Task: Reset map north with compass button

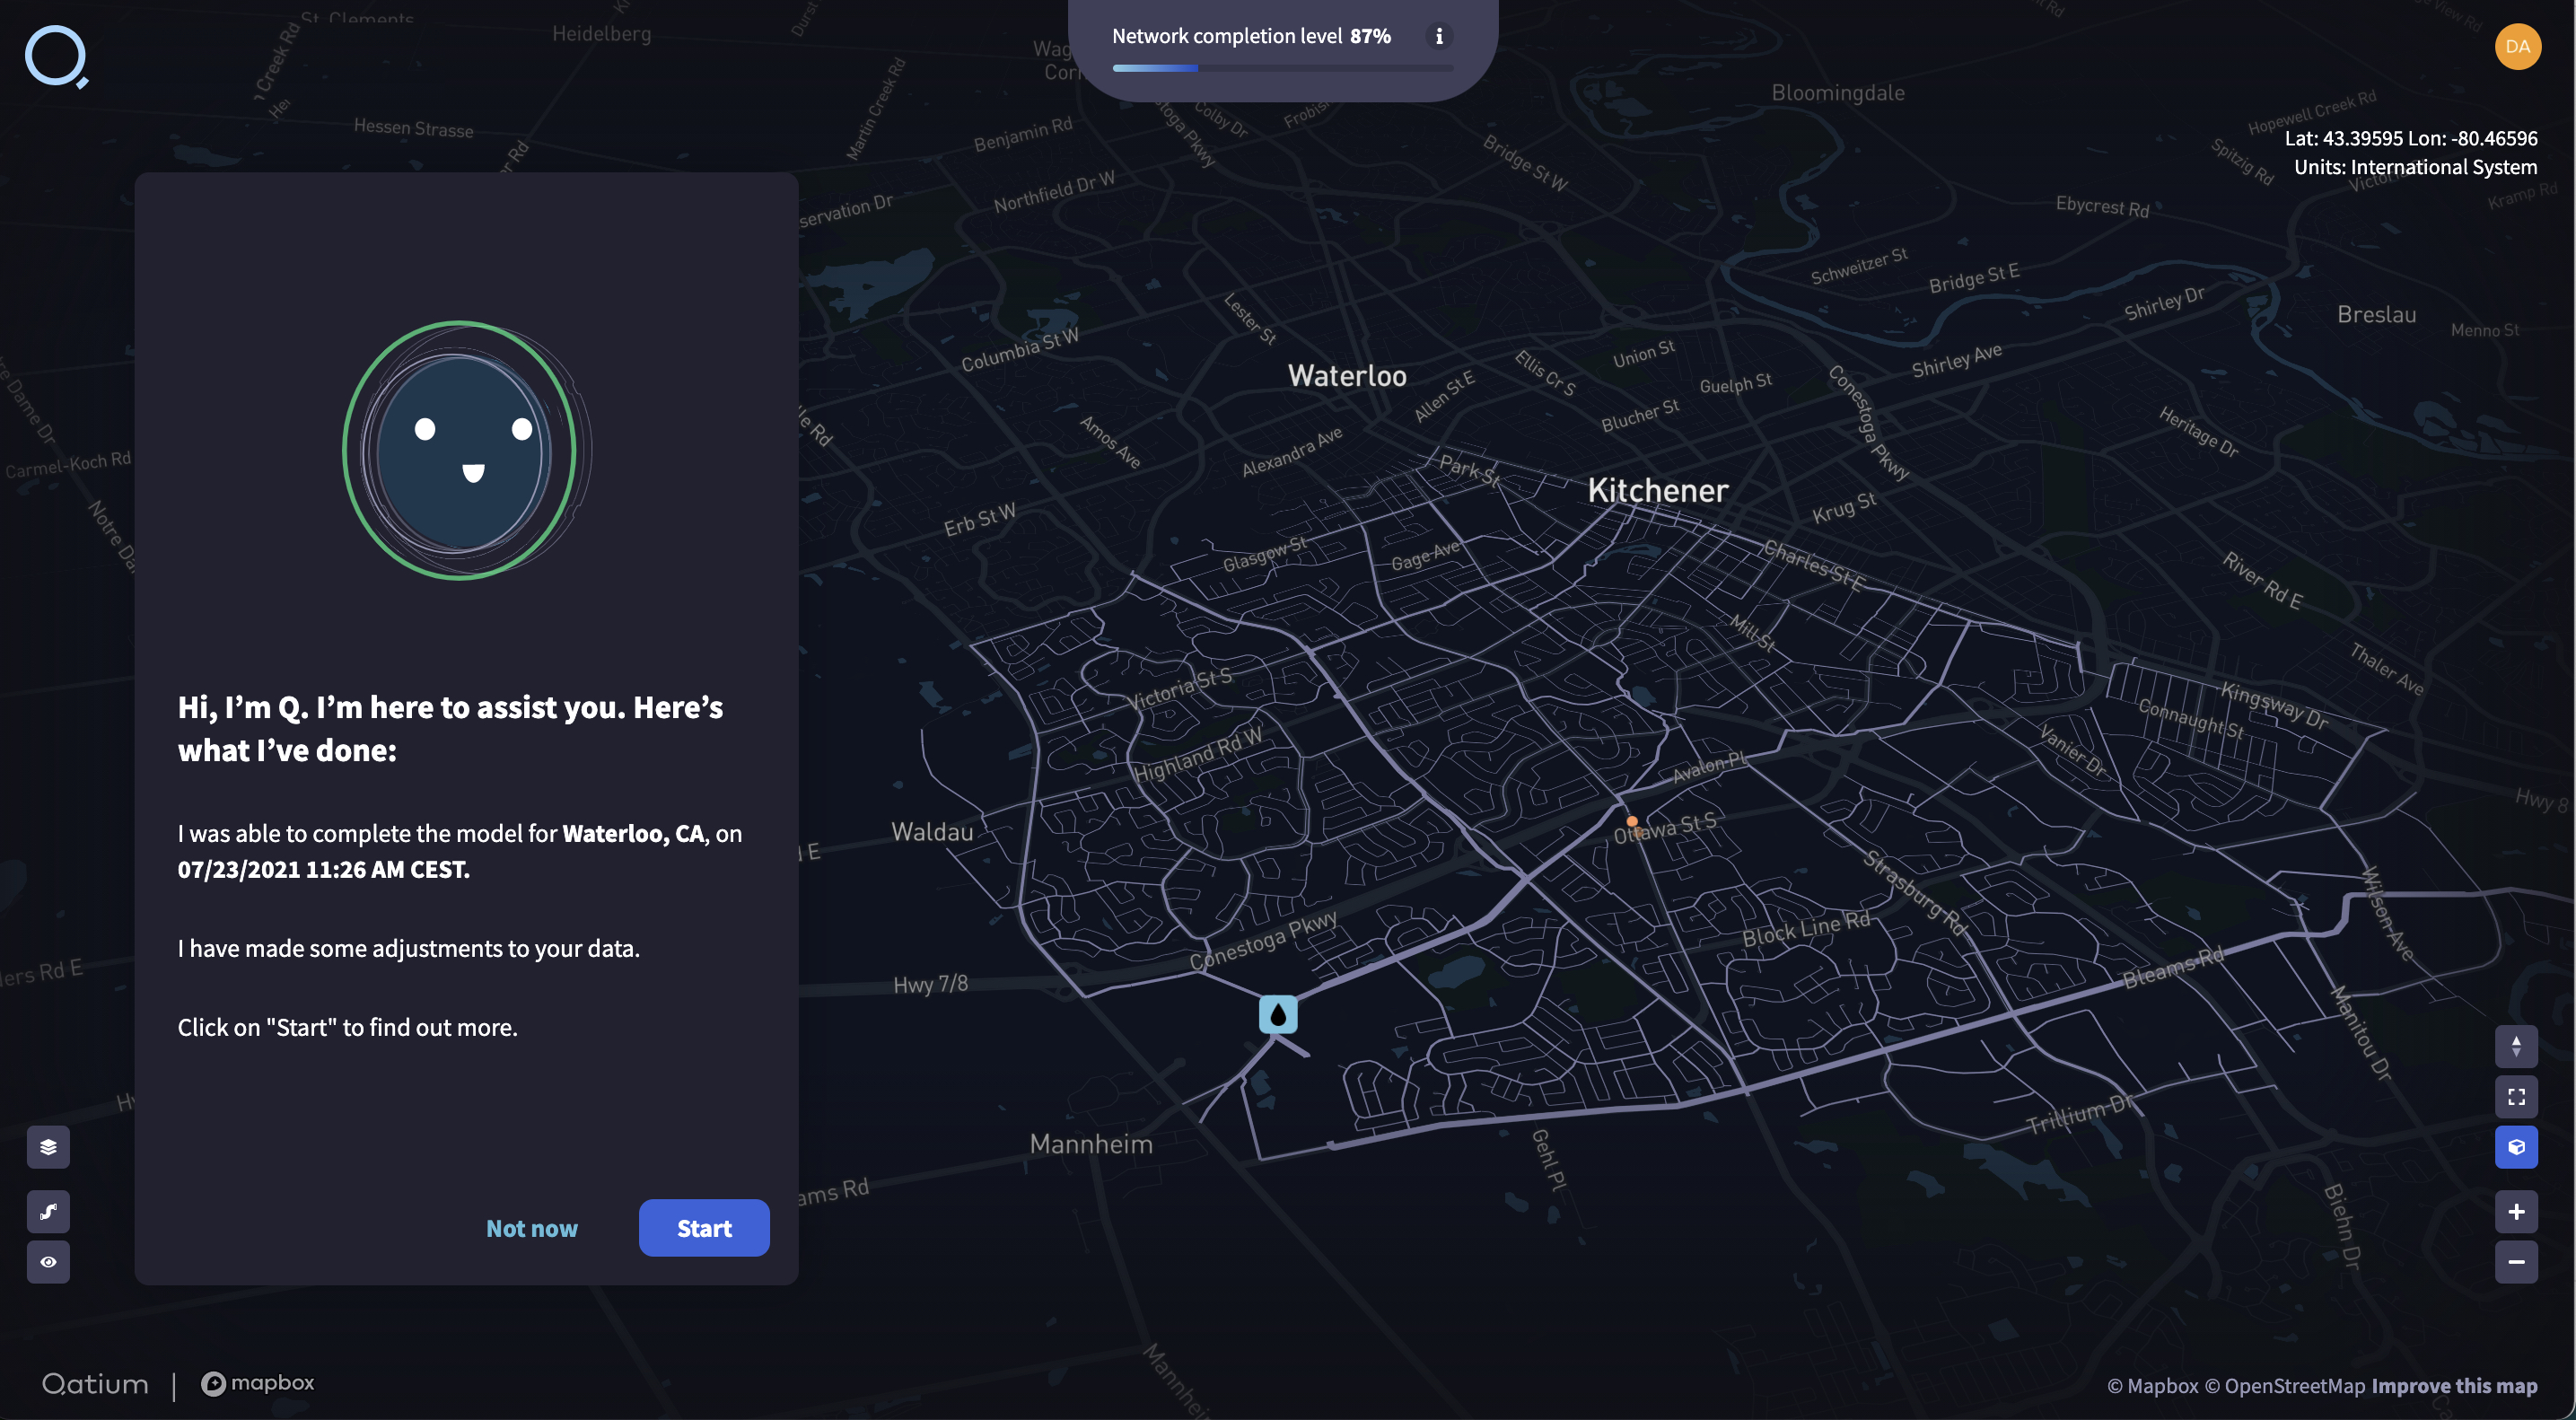Action: pos(2516,1047)
